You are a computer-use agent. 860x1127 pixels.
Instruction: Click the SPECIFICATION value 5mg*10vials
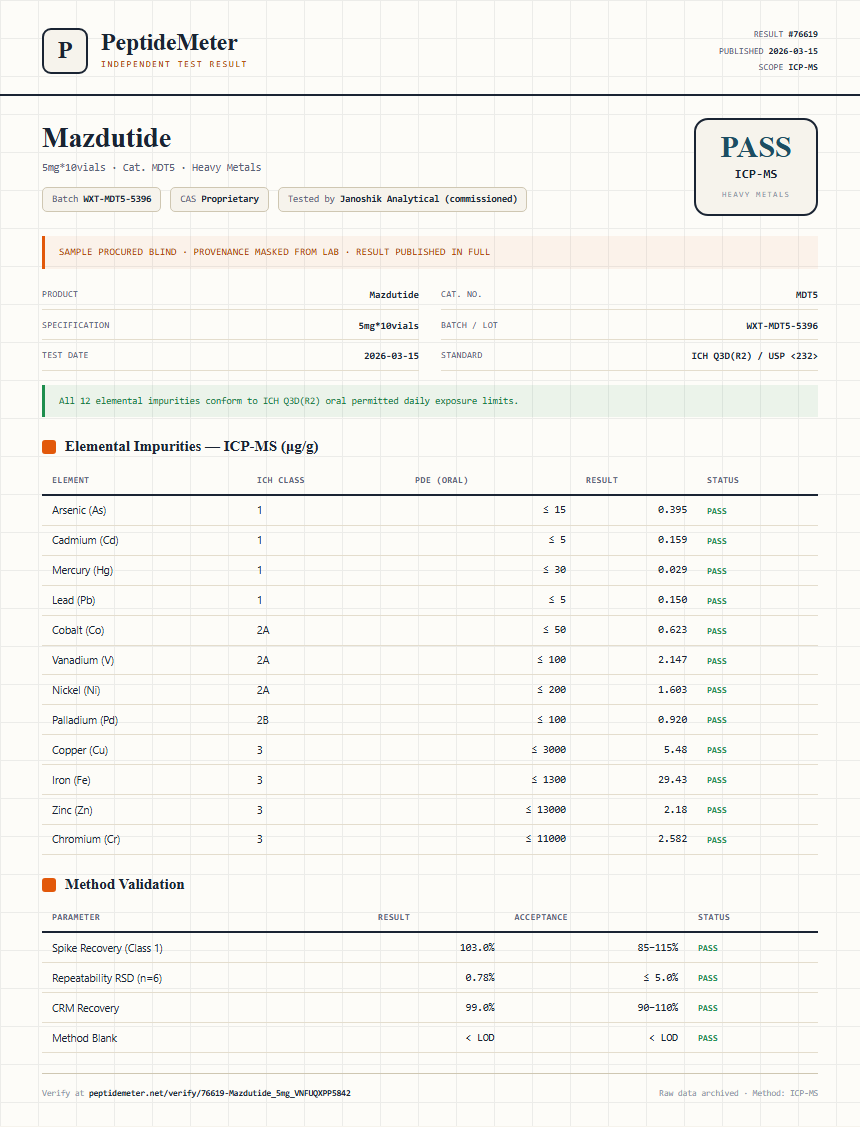pos(389,326)
